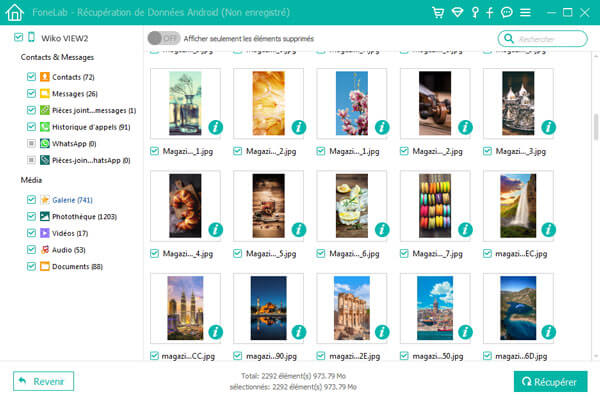Uncheck the Contacts (72) checkbox

point(31,77)
